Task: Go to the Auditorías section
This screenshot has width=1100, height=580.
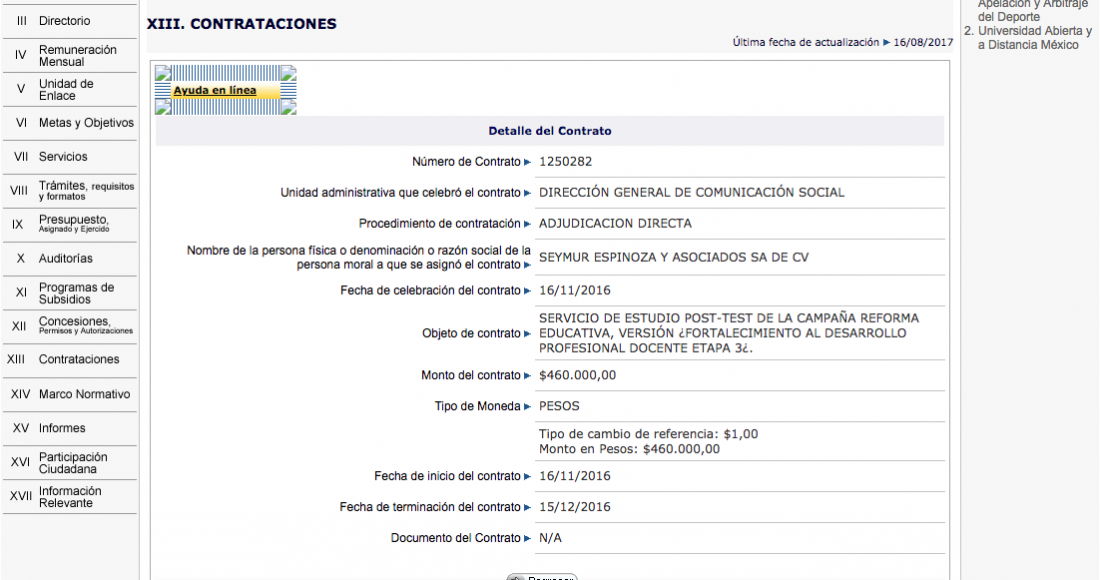Action: pyautogui.click(x=65, y=259)
